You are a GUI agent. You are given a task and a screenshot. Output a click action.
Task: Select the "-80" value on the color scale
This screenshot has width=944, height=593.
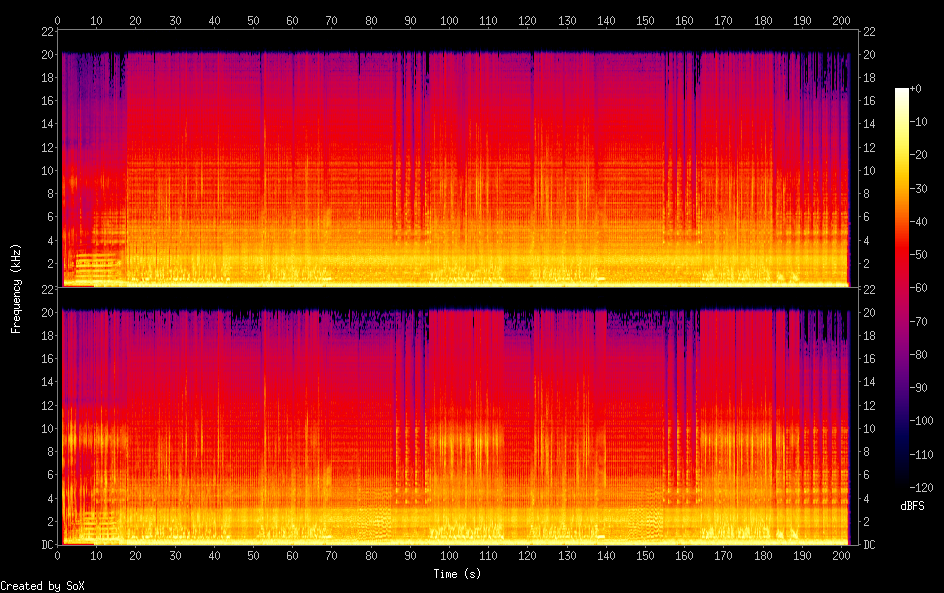pos(919,355)
